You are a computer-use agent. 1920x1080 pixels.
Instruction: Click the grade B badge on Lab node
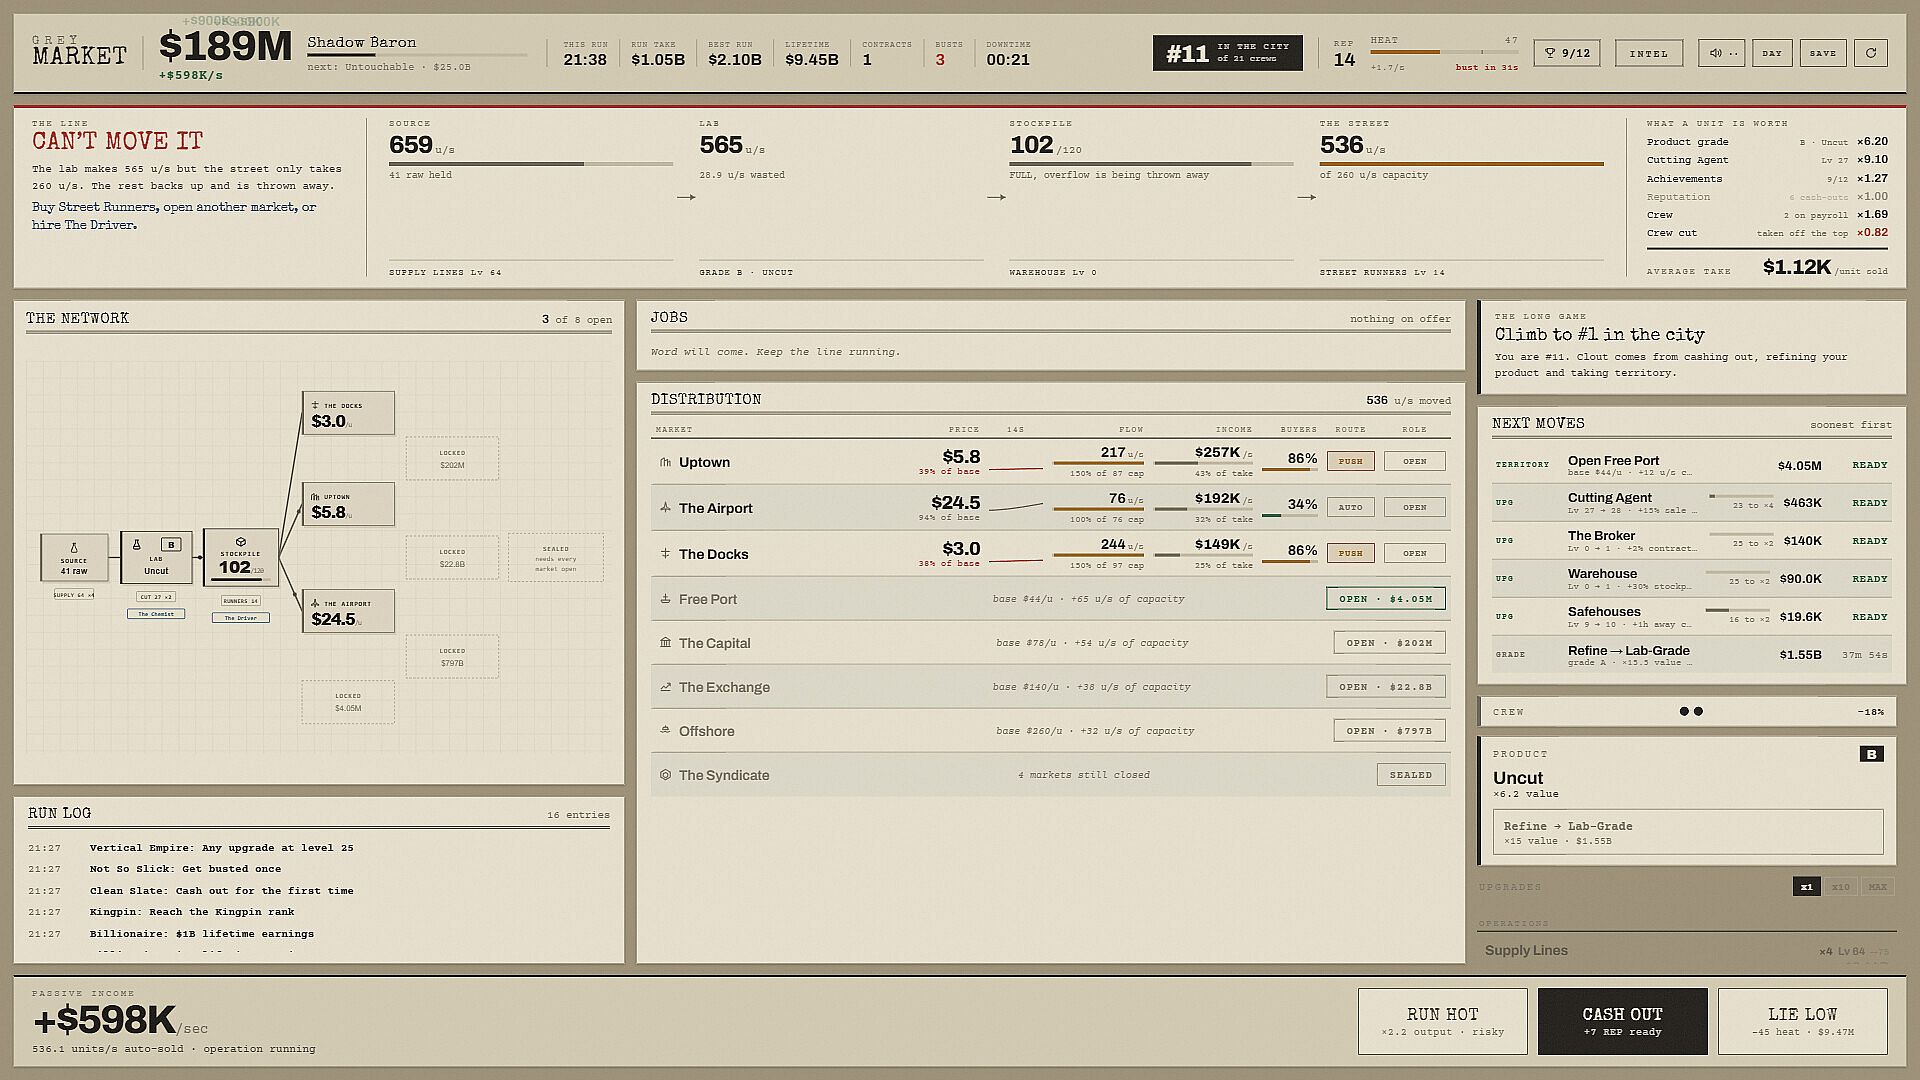pyautogui.click(x=171, y=545)
